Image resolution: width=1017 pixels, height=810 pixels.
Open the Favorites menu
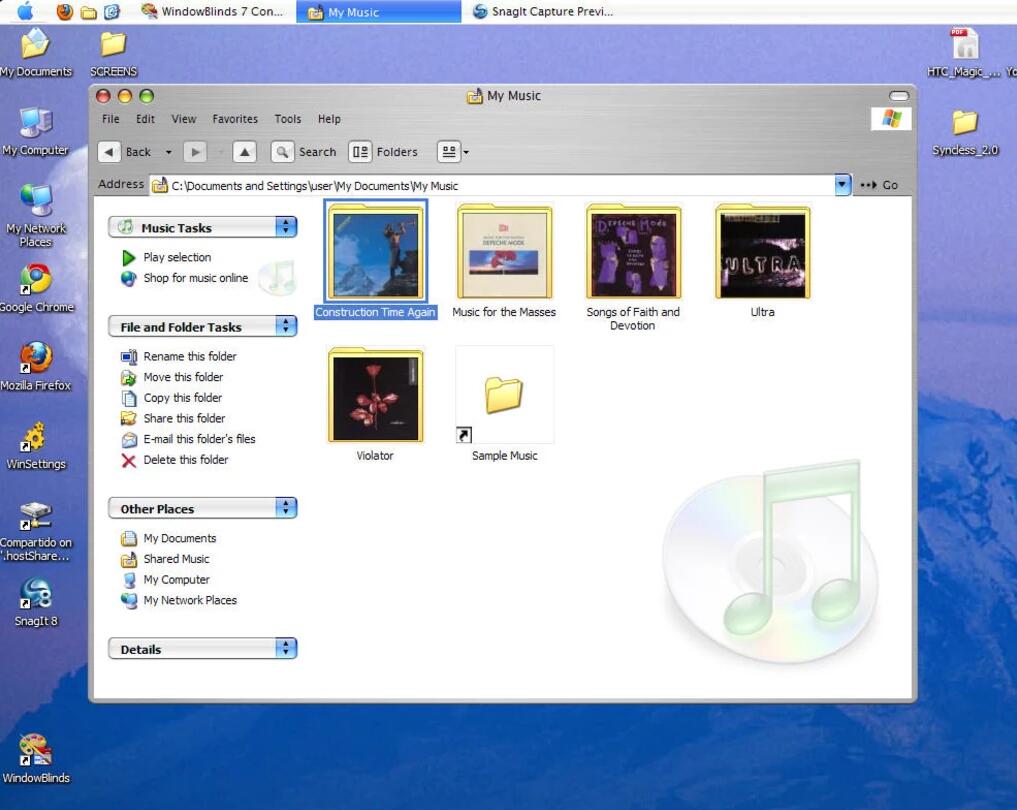click(x=234, y=119)
